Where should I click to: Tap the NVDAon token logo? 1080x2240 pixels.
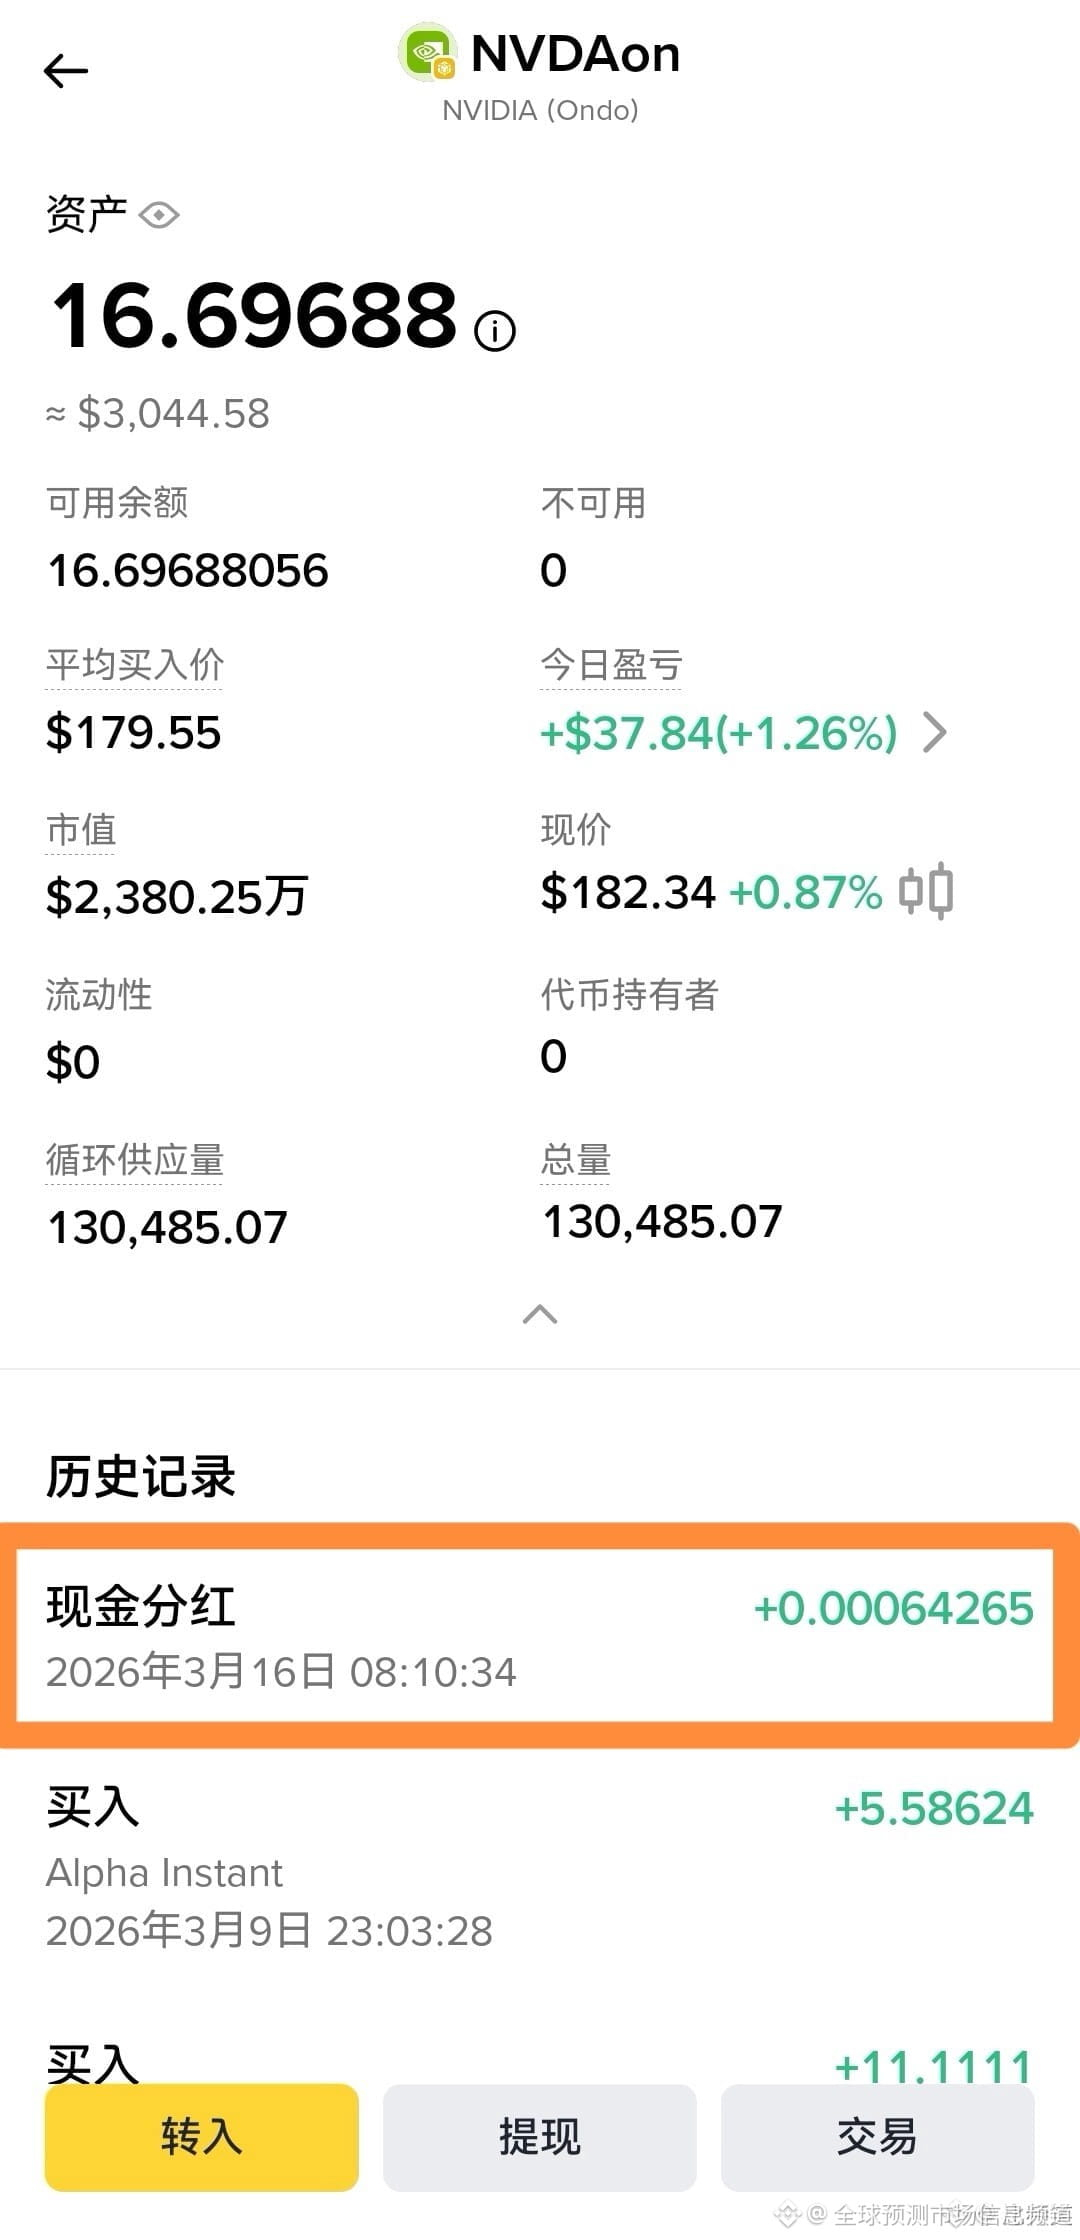pos(428,53)
